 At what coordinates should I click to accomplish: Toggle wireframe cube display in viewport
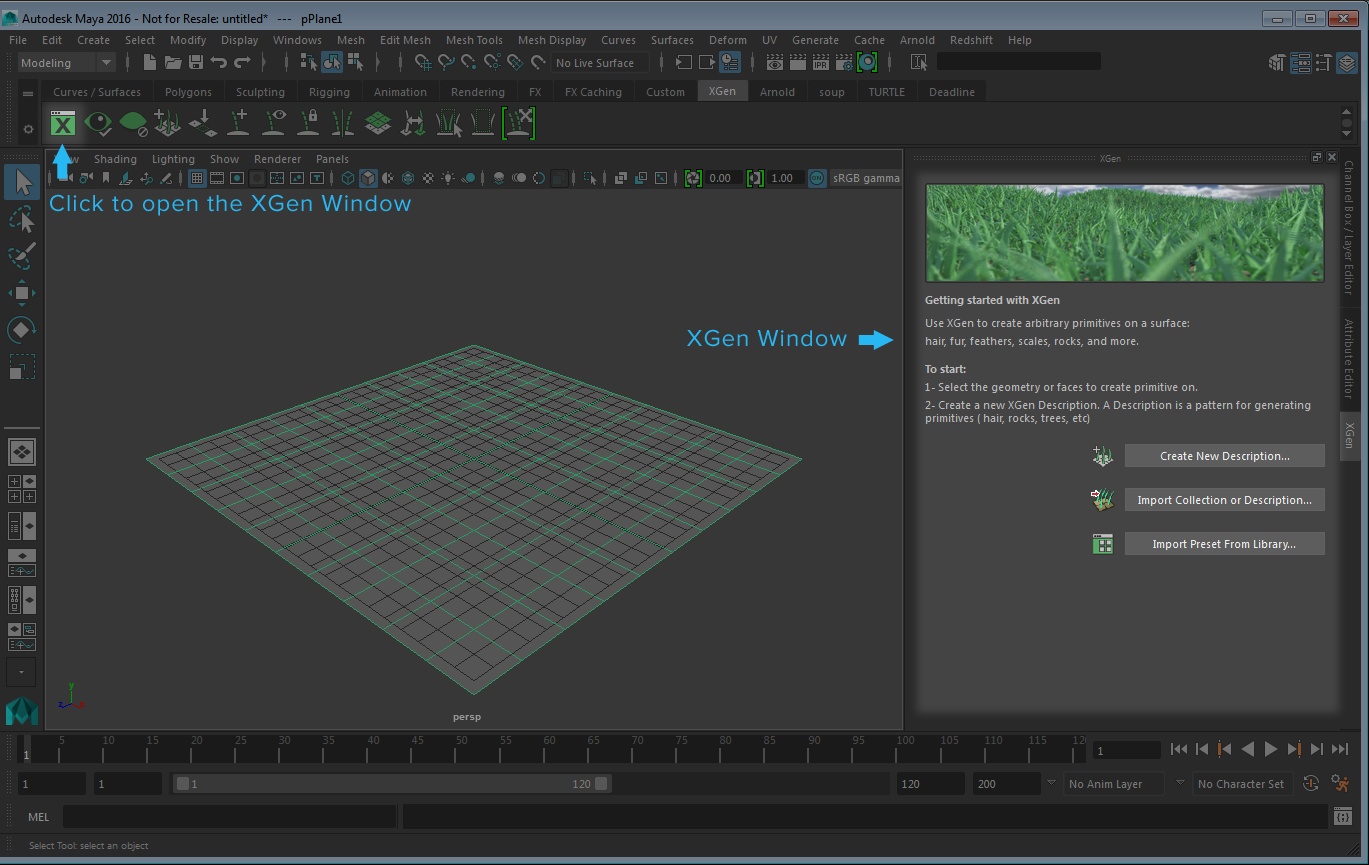pos(348,178)
